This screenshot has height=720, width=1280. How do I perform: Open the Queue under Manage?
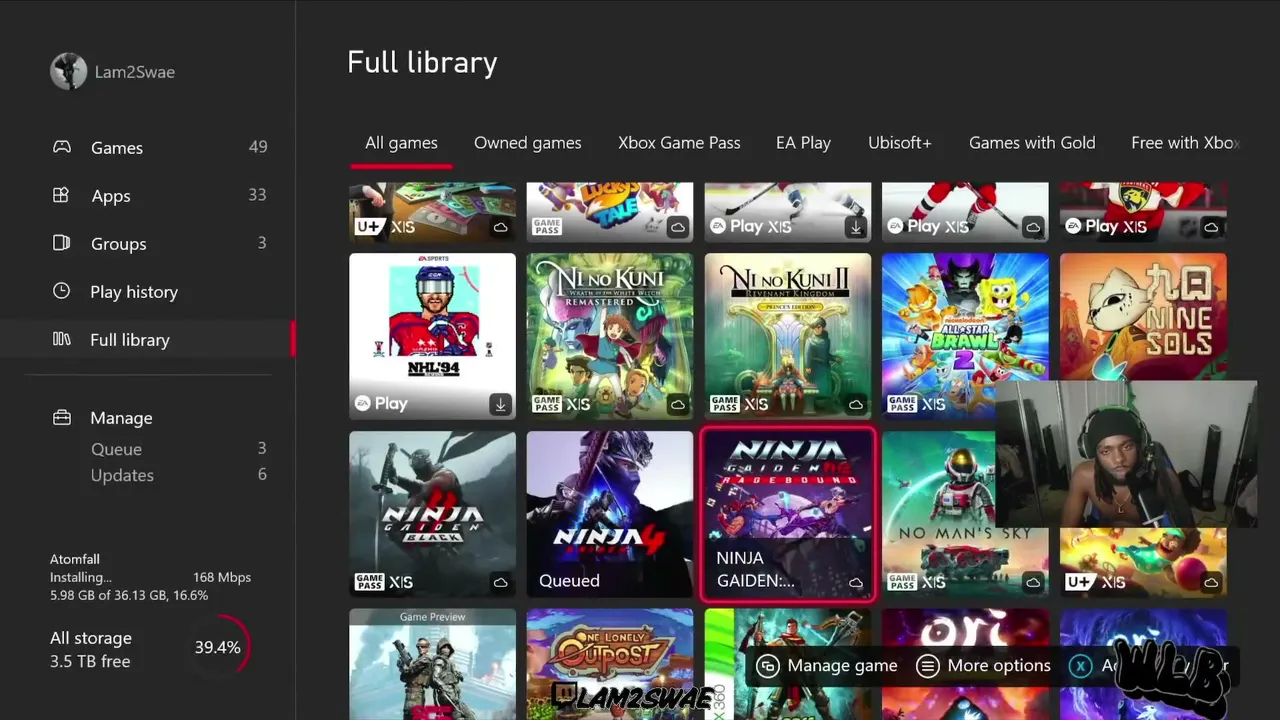116,449
